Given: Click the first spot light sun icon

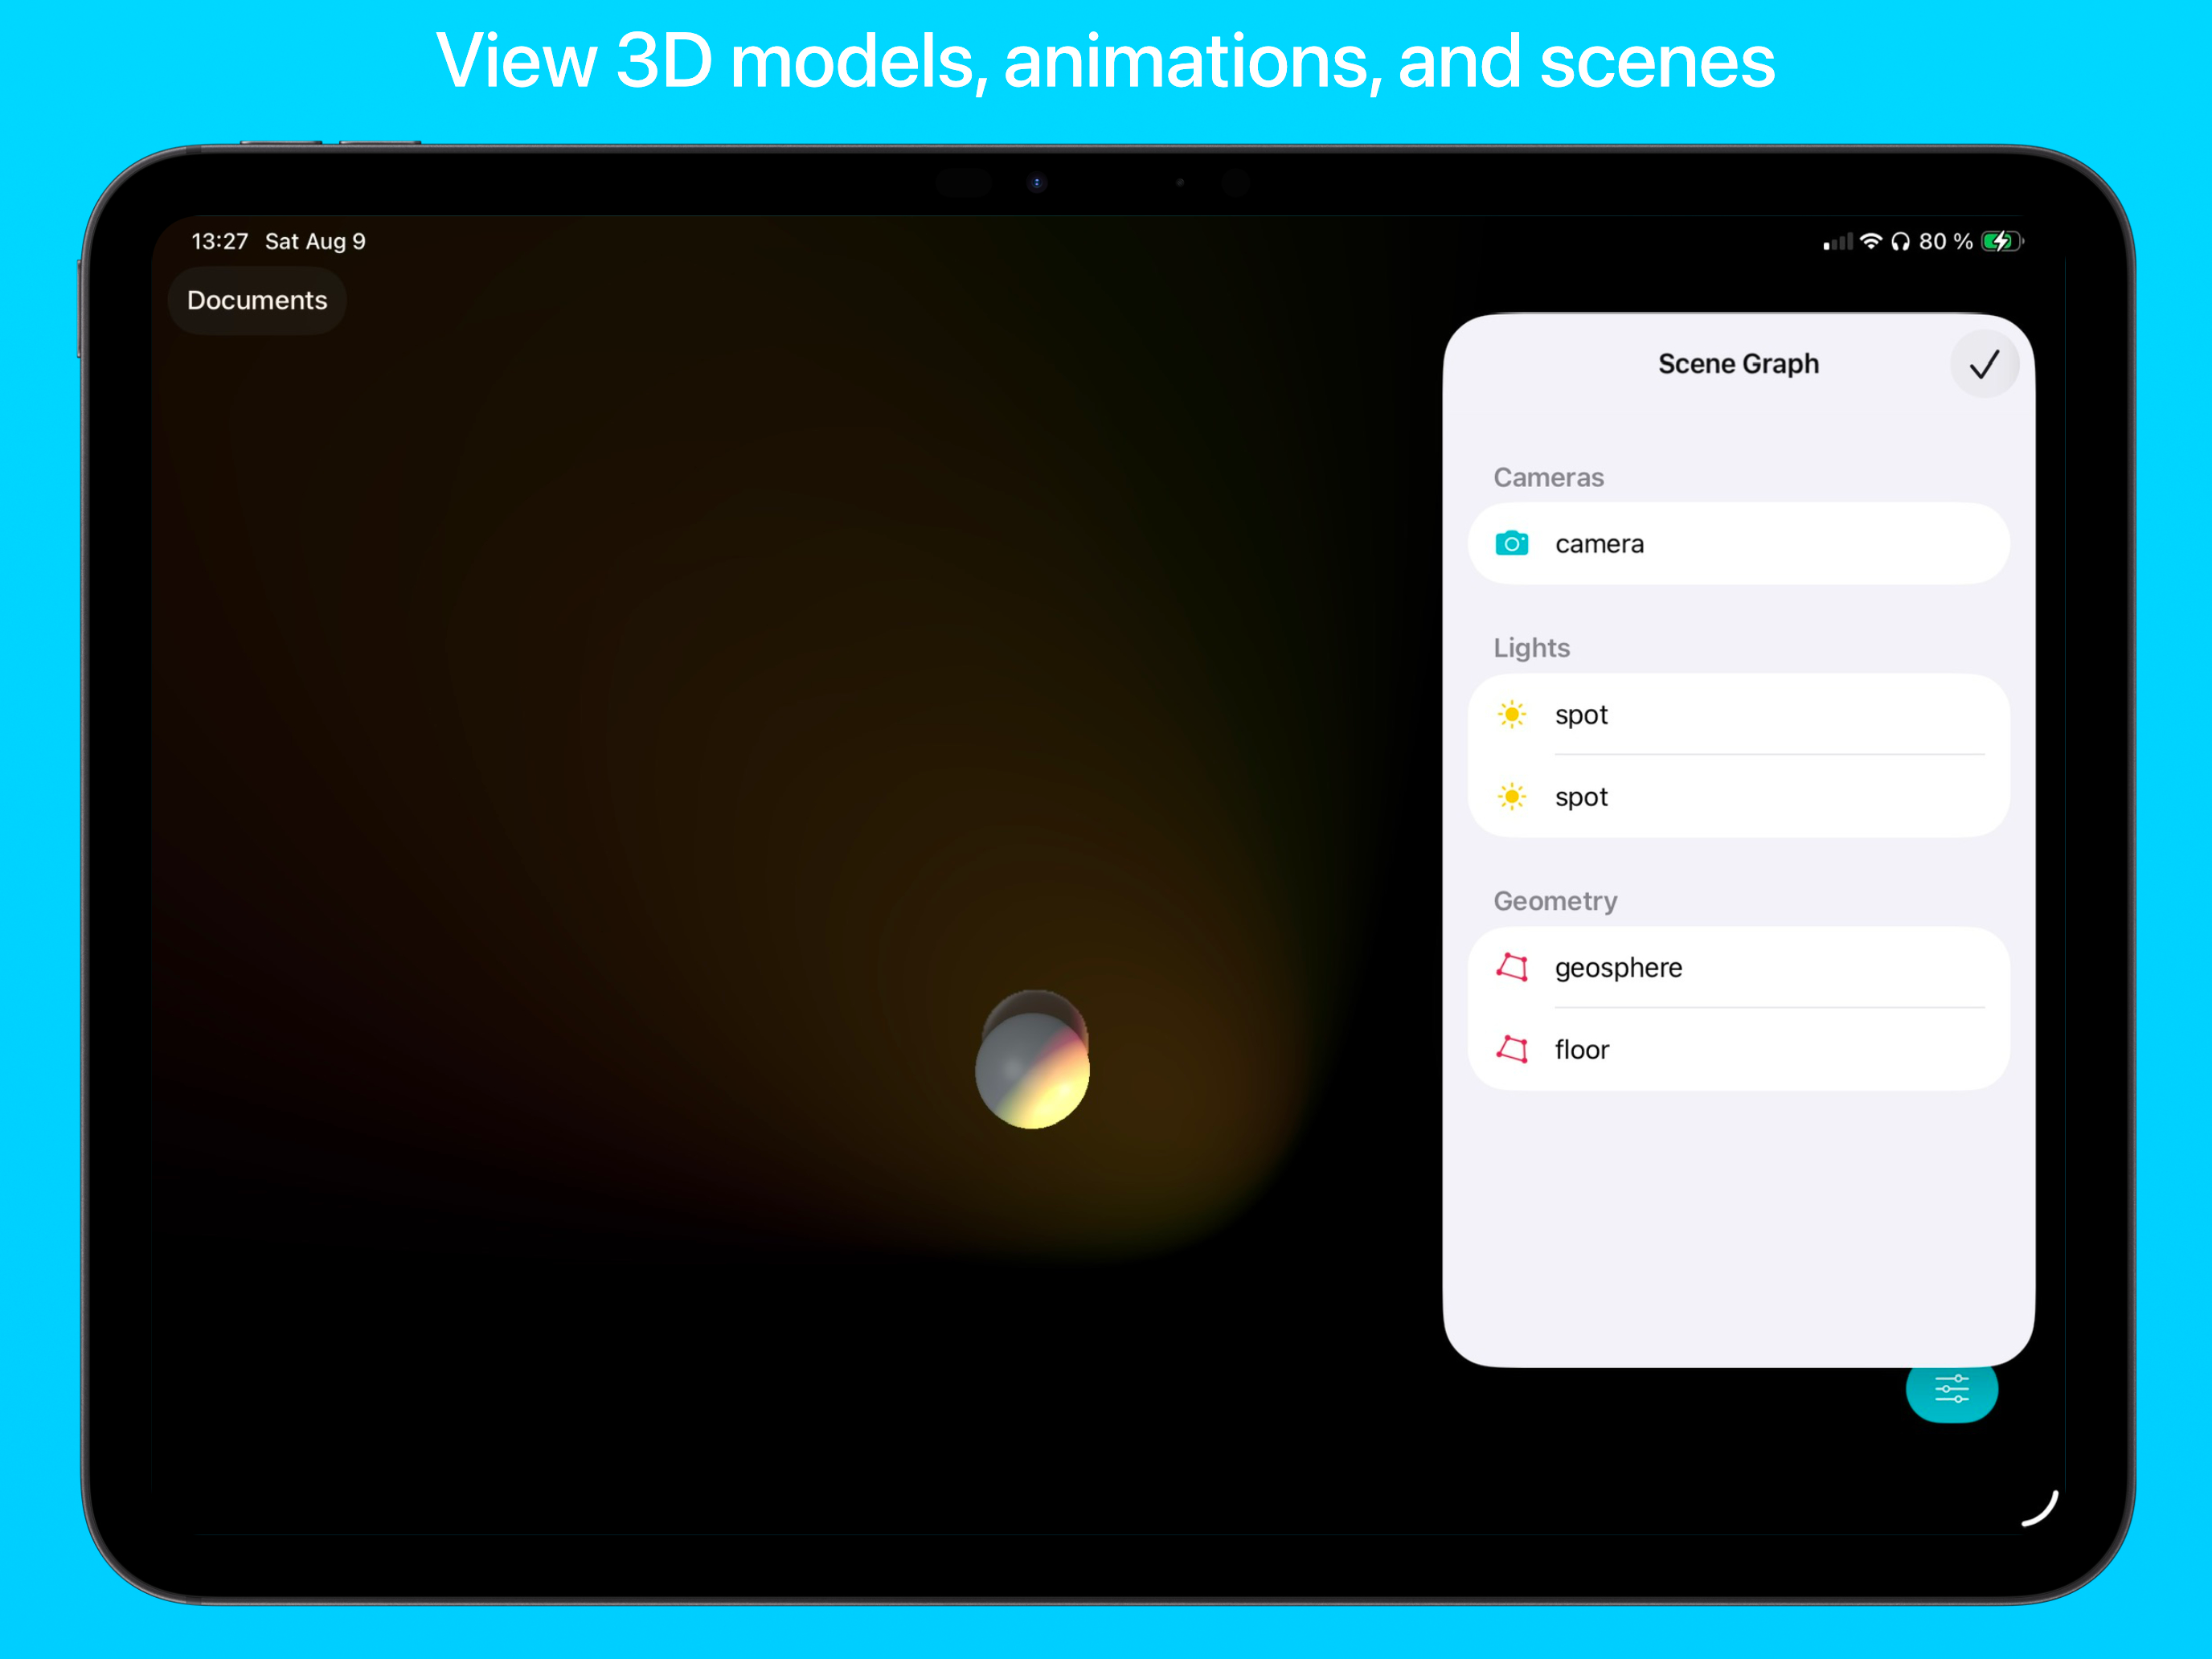Looking at the screenshot, I should click(1511, 714).
